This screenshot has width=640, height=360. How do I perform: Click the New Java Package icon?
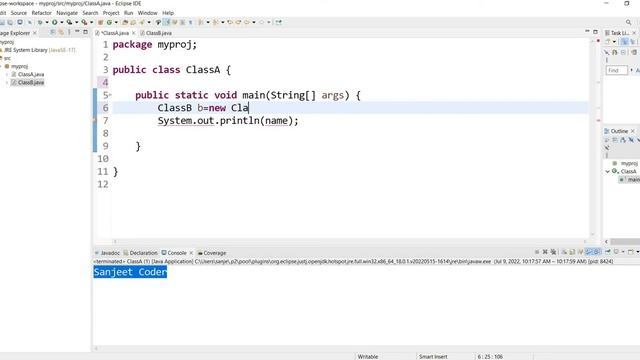tap(100, 22)
